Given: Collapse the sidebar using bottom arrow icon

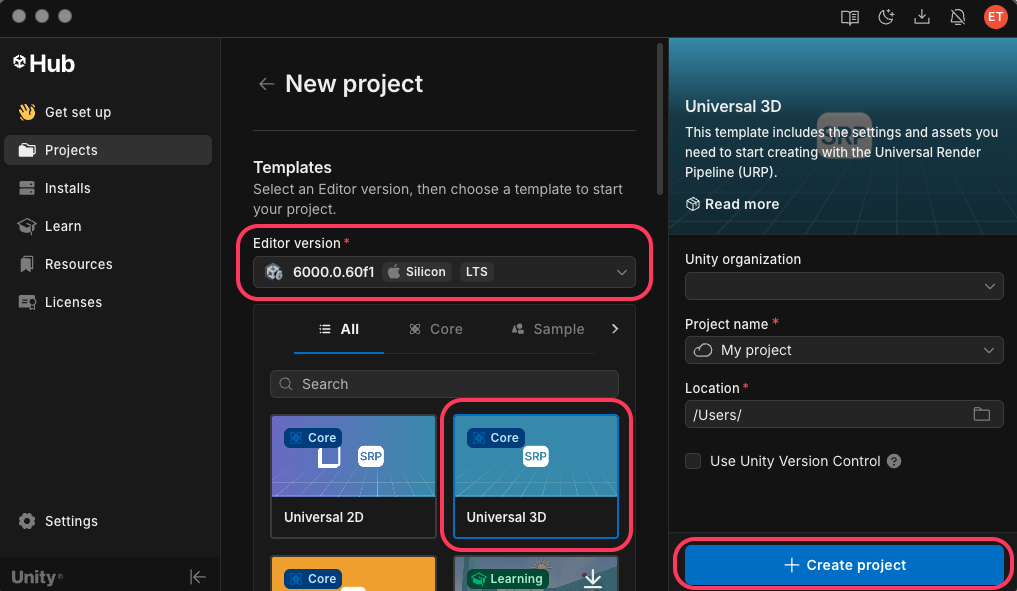Looking at the screenshot, I should coord(198,576).
